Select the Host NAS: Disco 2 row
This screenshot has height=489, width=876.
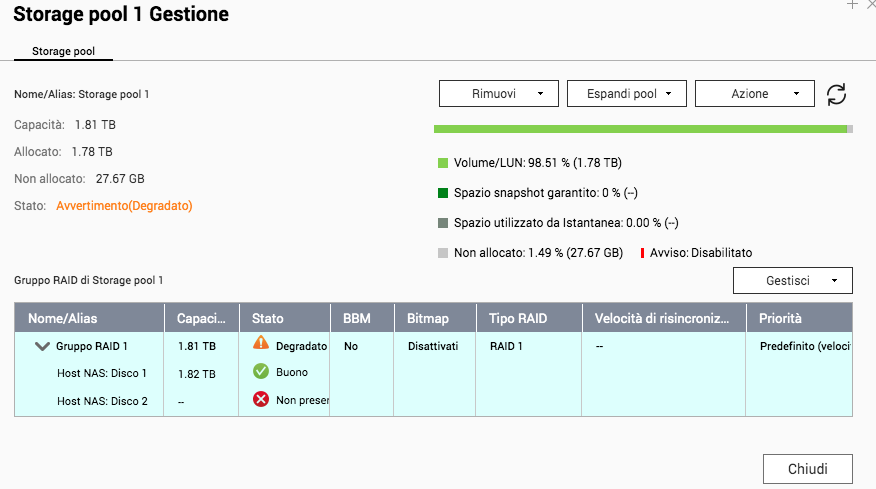coord(102,401)
